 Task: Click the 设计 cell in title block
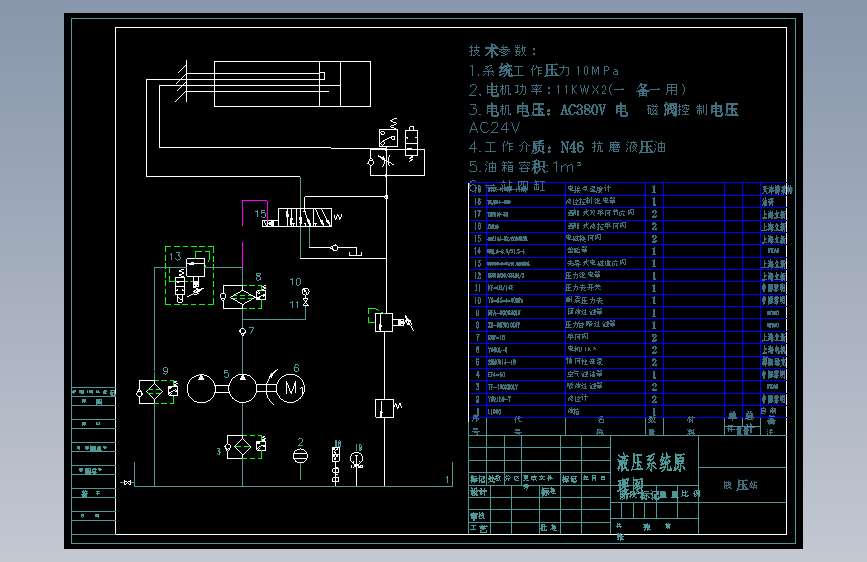[478, 492]
